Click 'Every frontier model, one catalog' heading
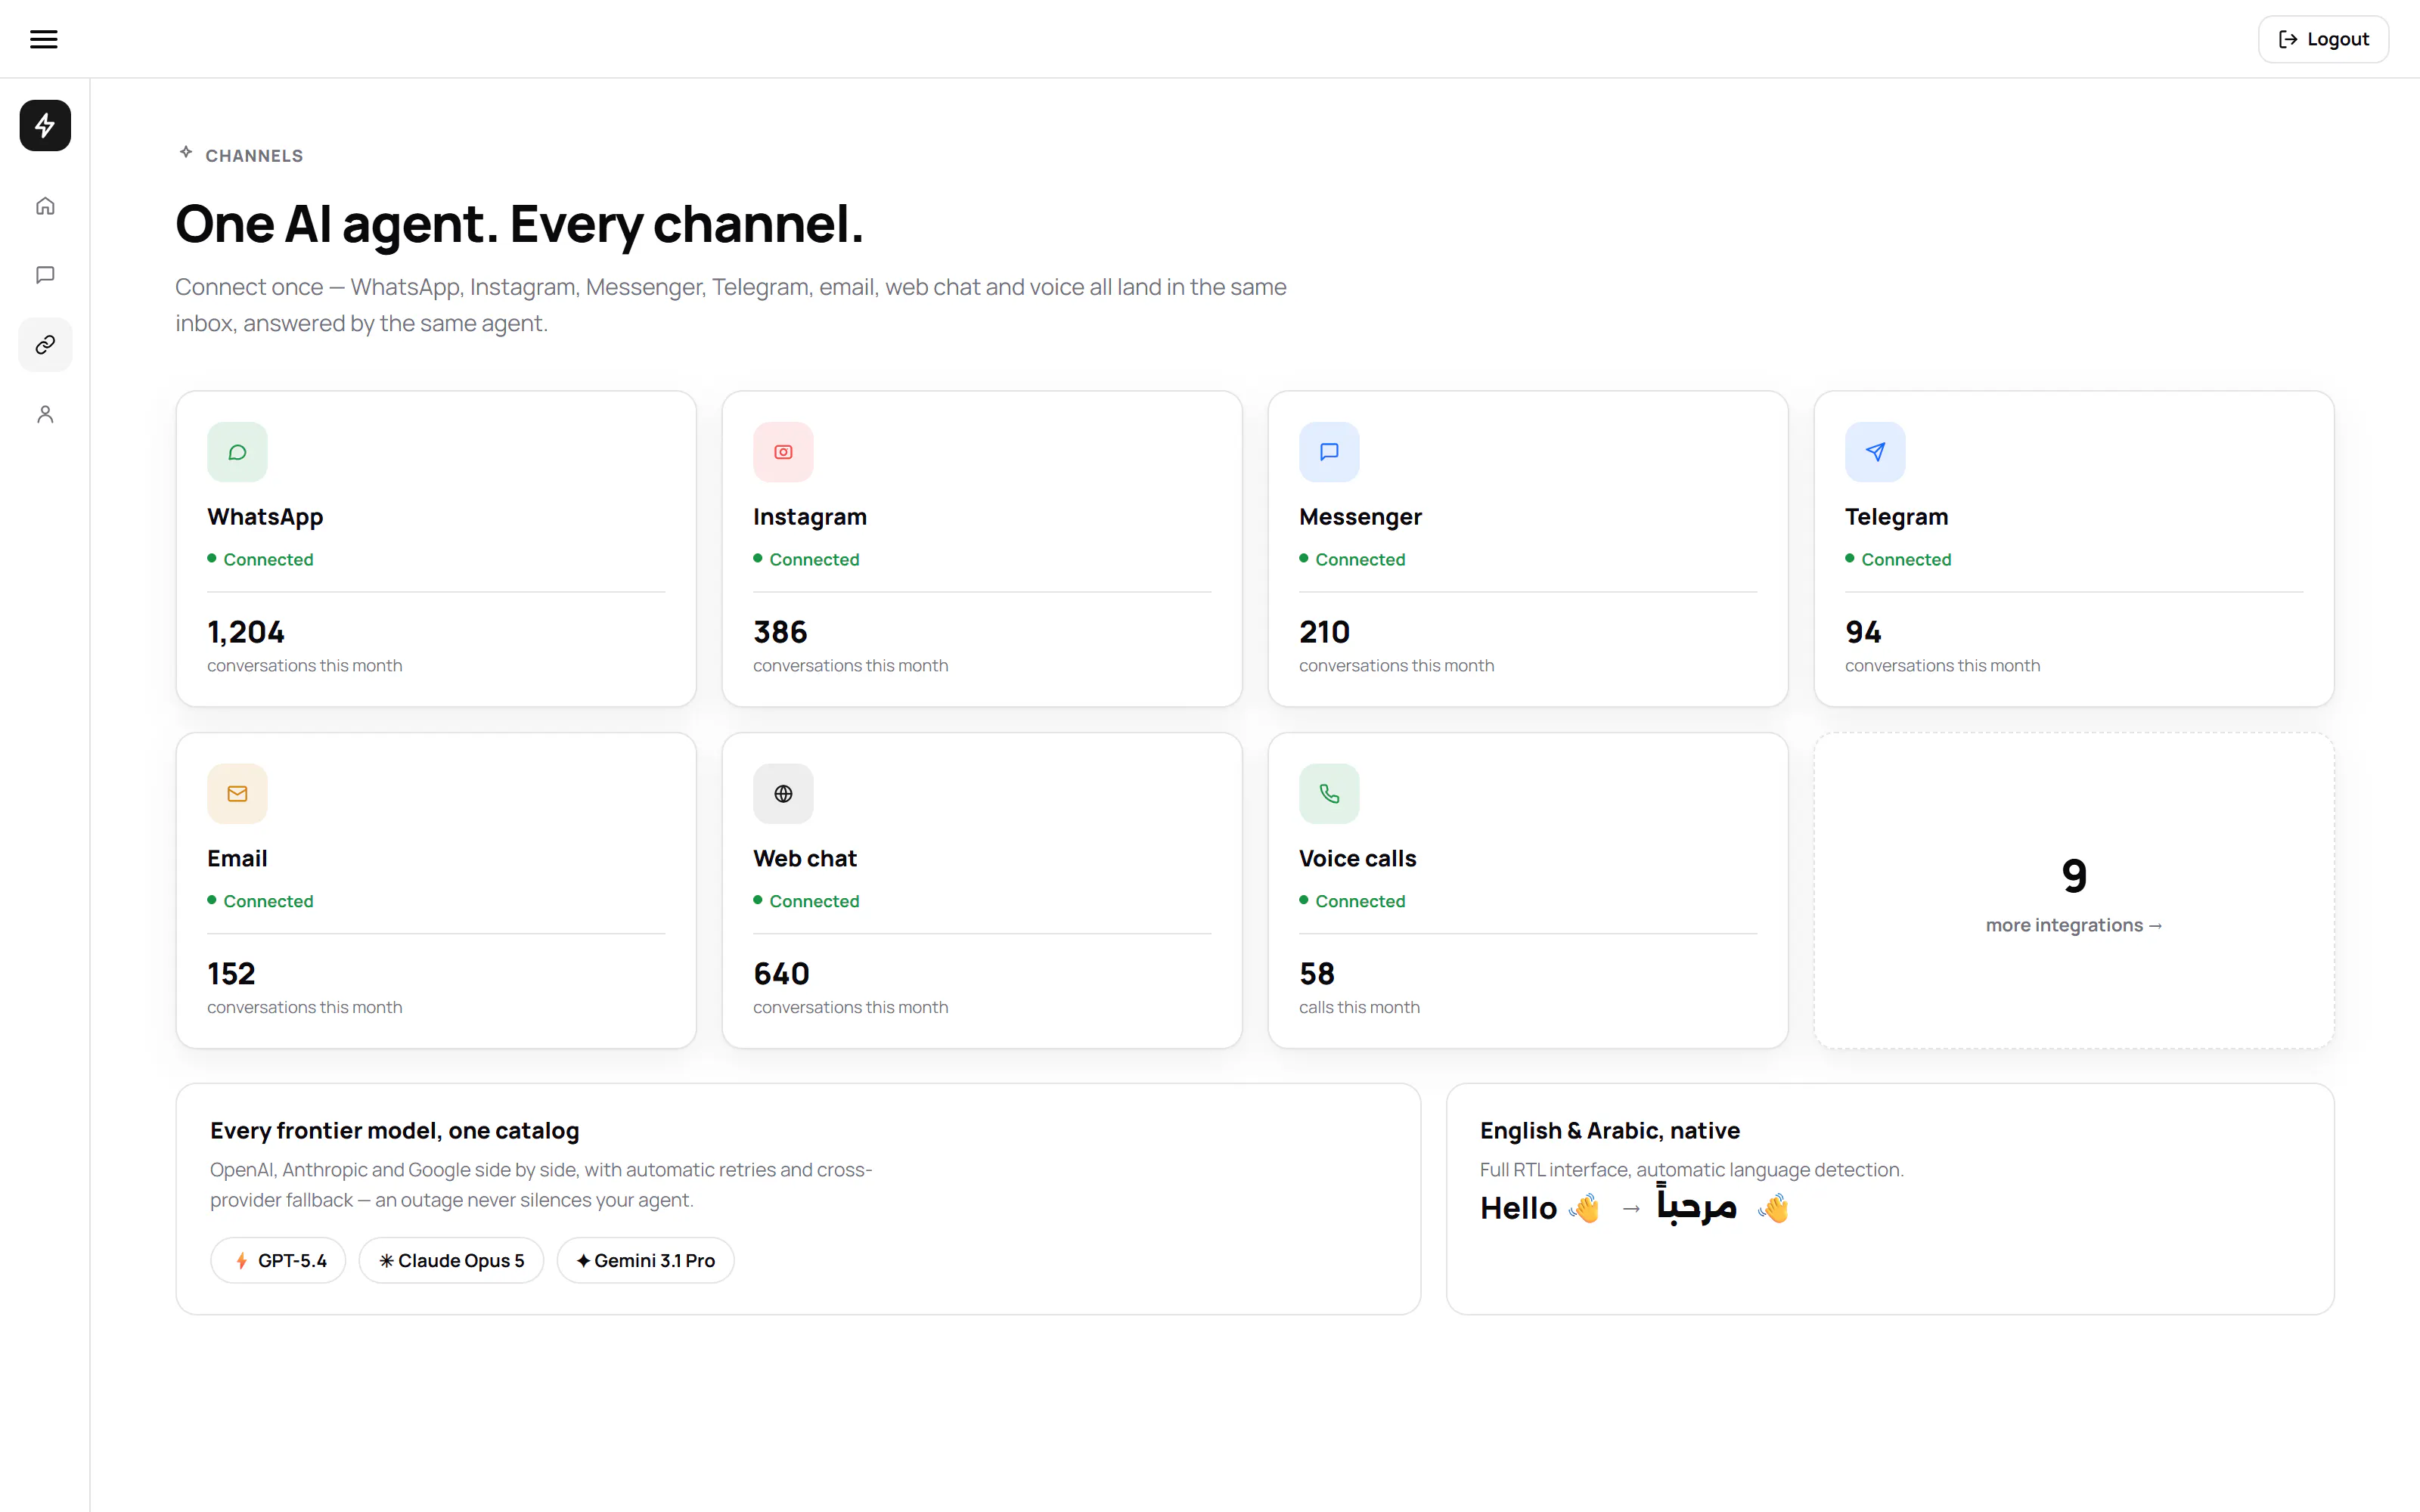The width and height of the screenshot is (2420, 1512). 394,1131
